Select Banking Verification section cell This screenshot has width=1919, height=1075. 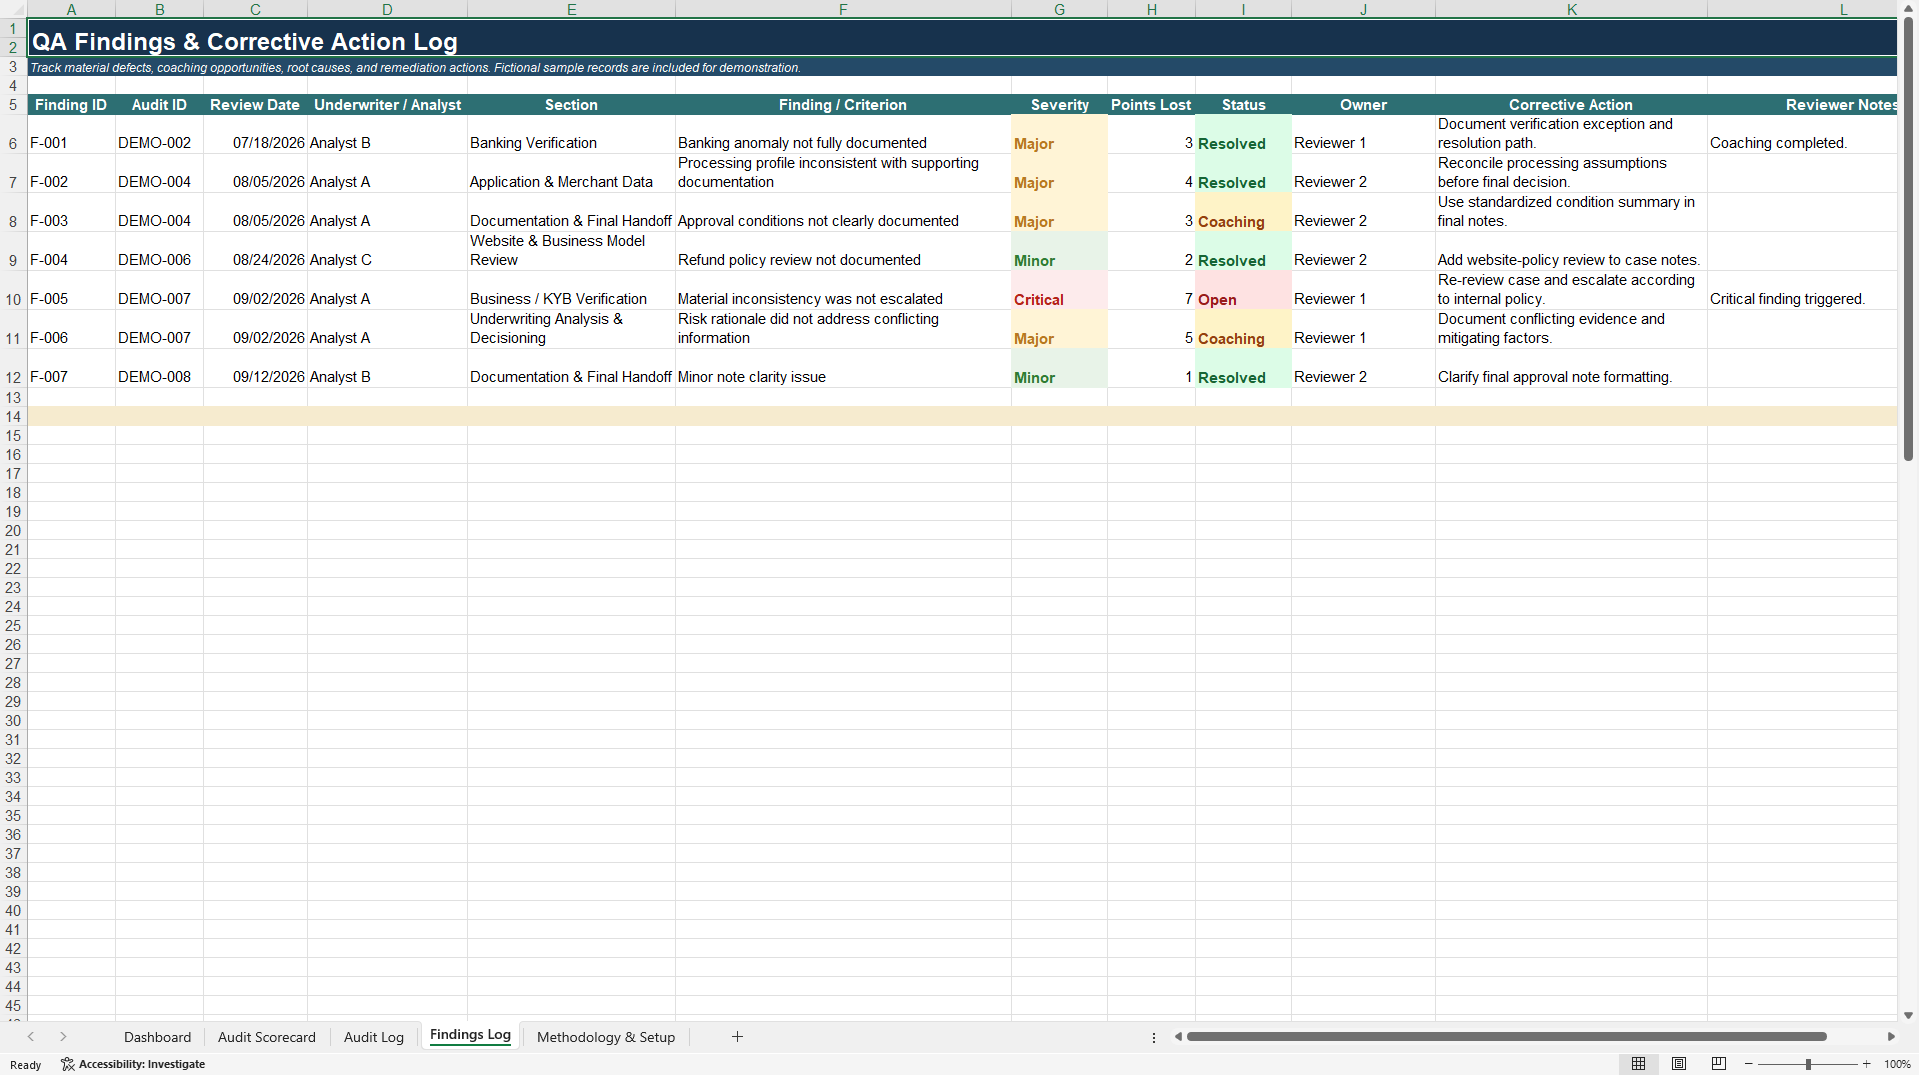[x=571, y=134]
